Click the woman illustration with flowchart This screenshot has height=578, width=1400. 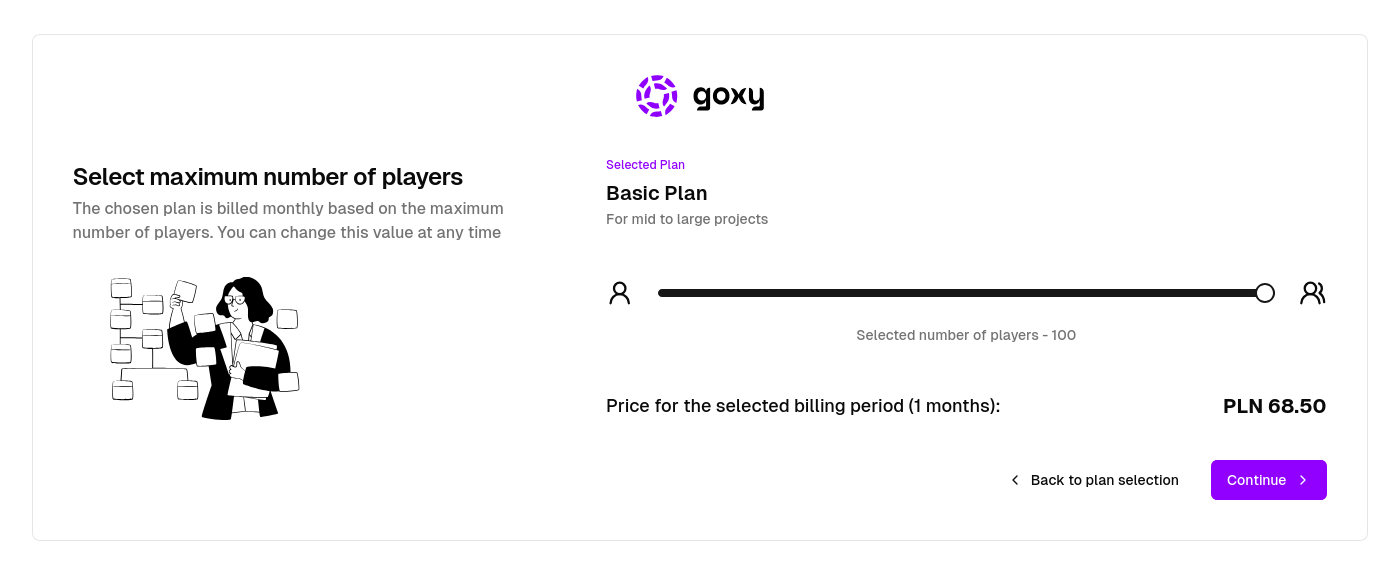(205, 347)
